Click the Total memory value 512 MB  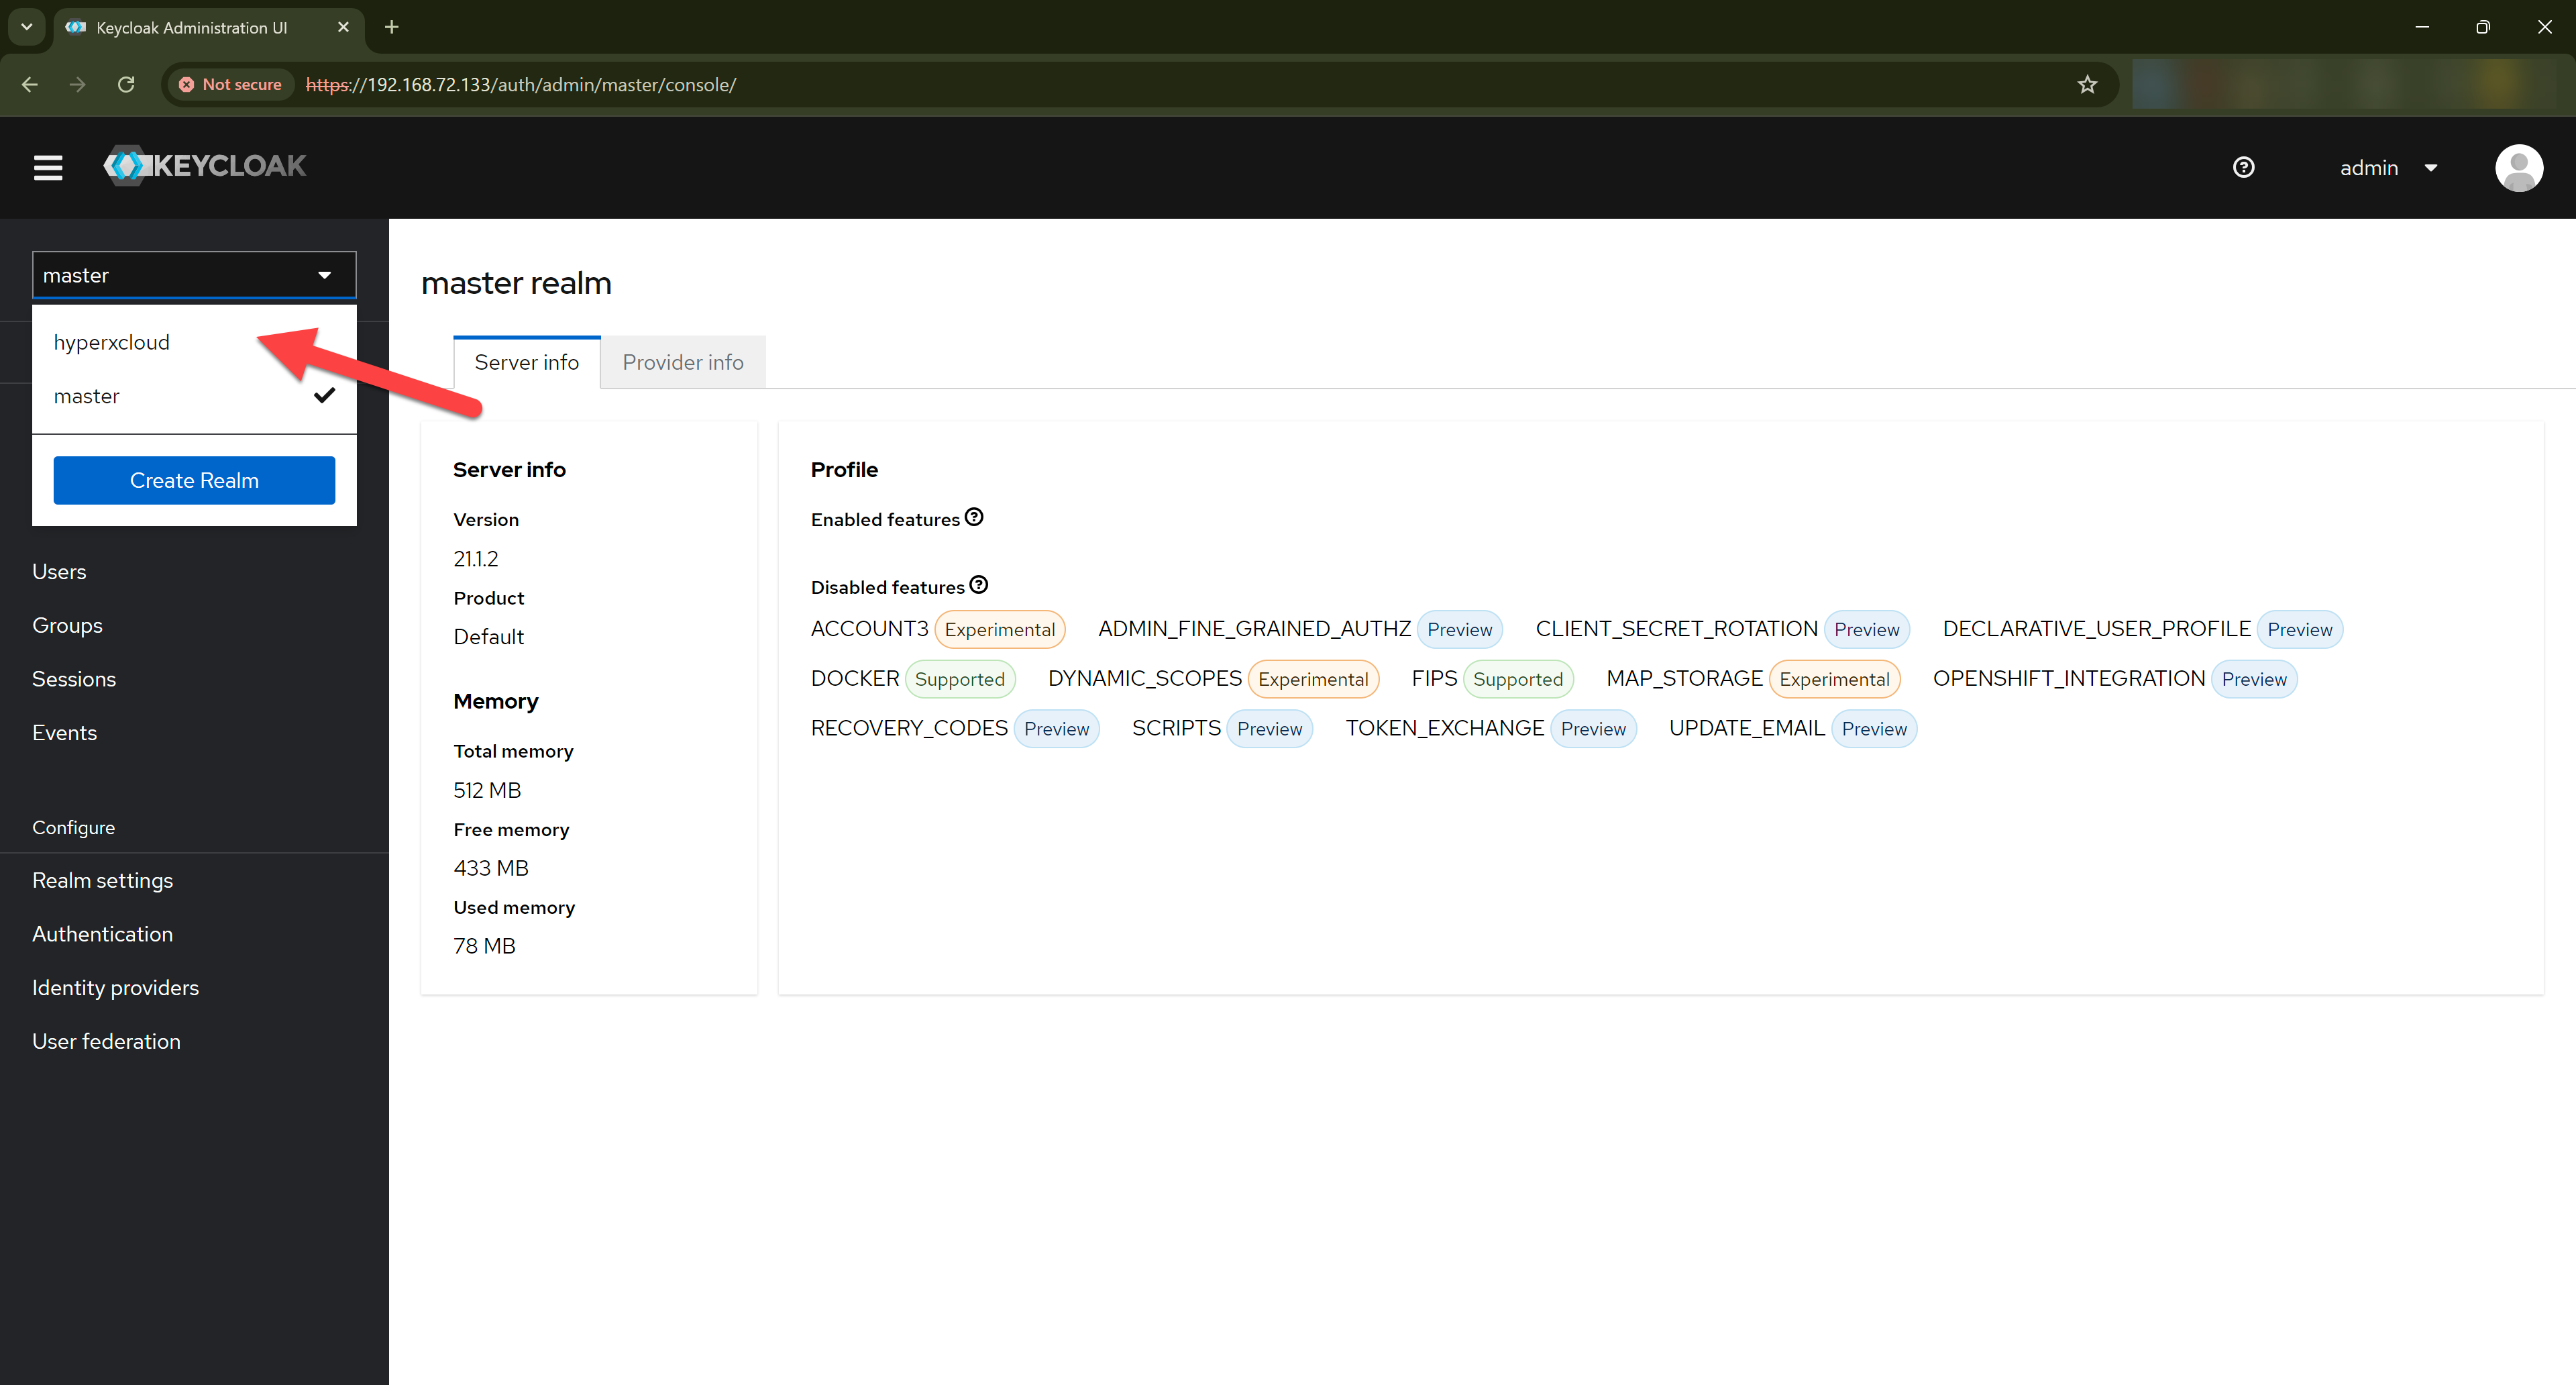[488, 790]
